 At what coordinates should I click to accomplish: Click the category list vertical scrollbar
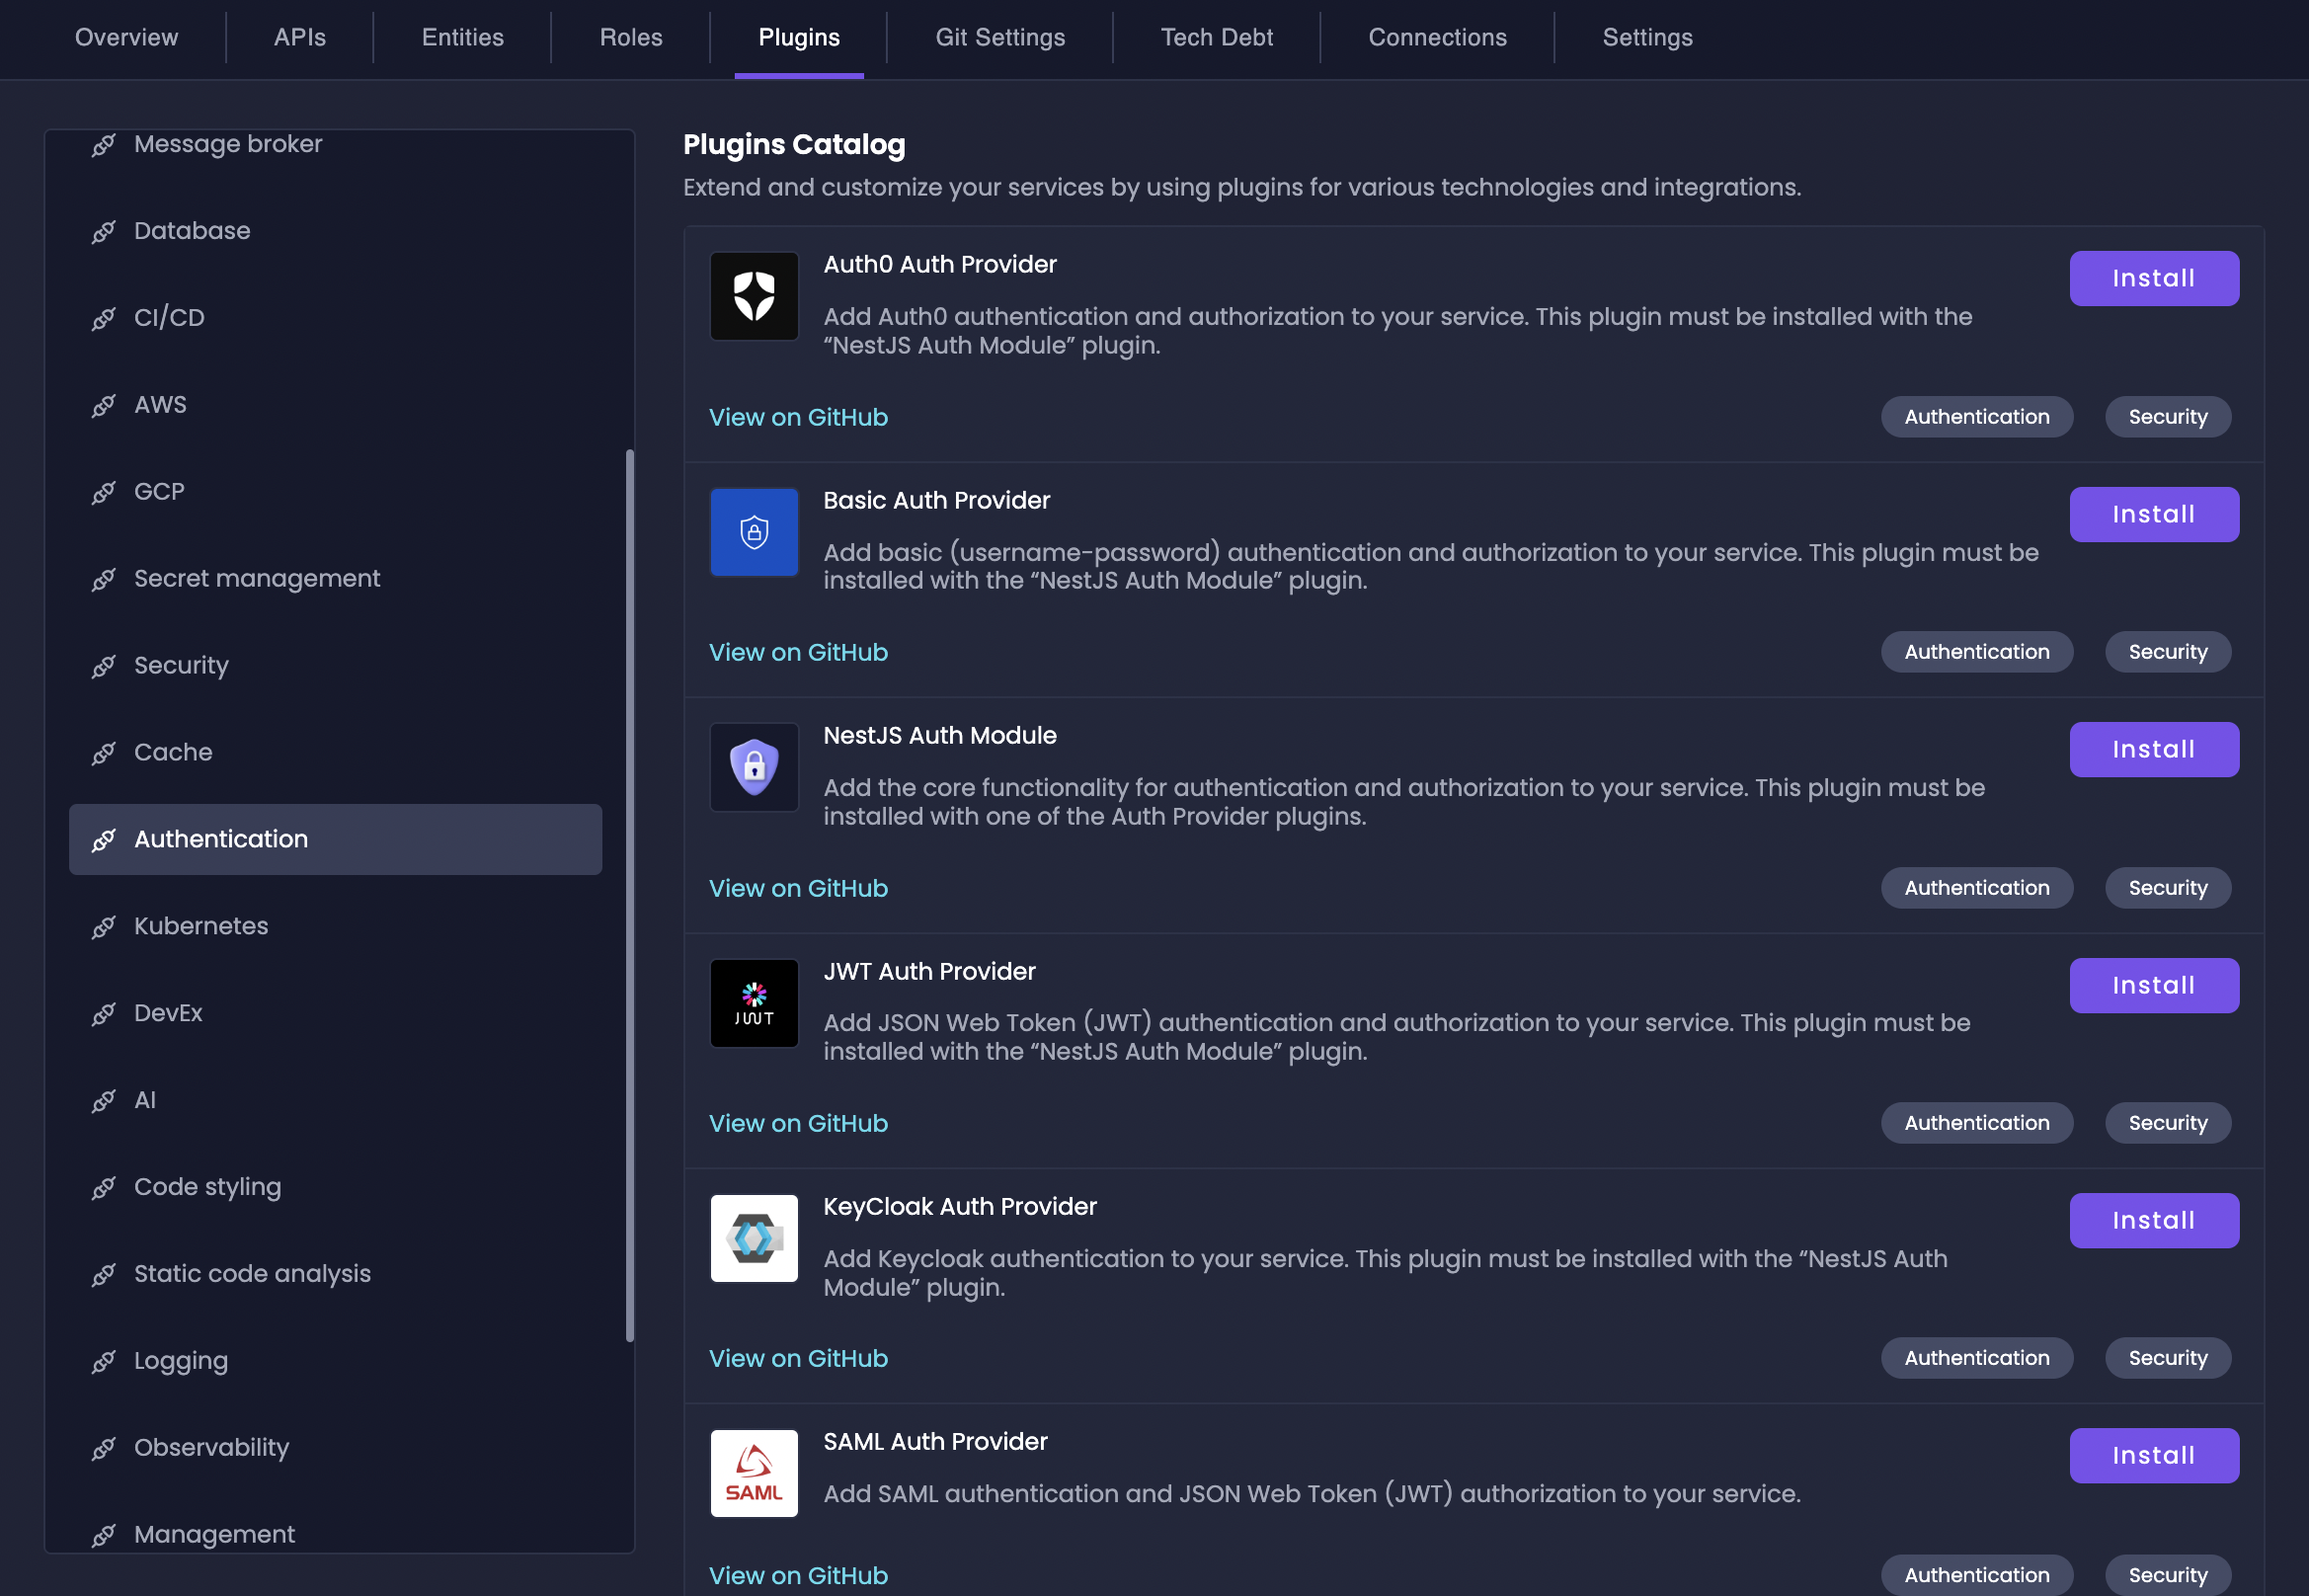[x=630, y=895]
